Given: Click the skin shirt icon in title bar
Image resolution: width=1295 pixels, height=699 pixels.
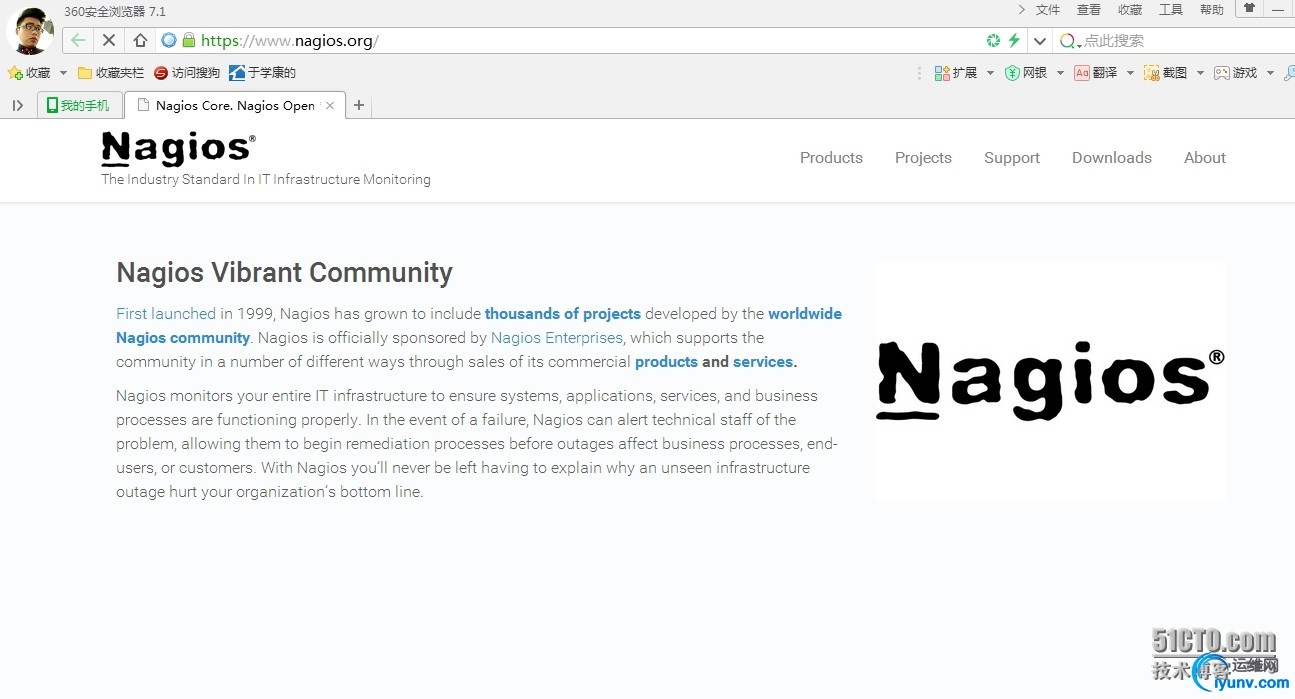Looking at the screenshot, I should click(x=1249, y=8).
